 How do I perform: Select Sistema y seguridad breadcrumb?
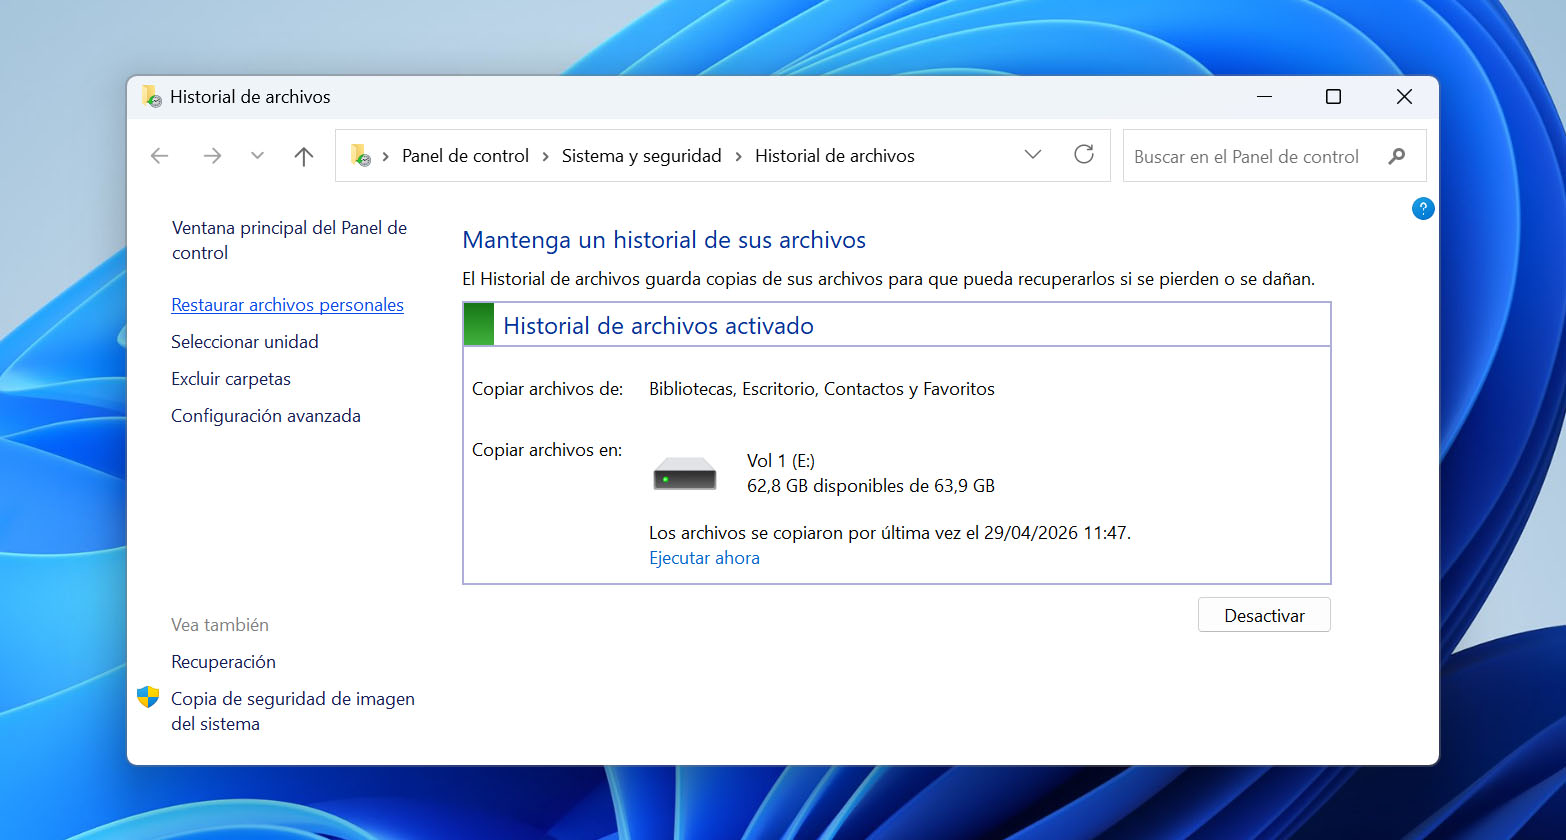click(641, 156)
